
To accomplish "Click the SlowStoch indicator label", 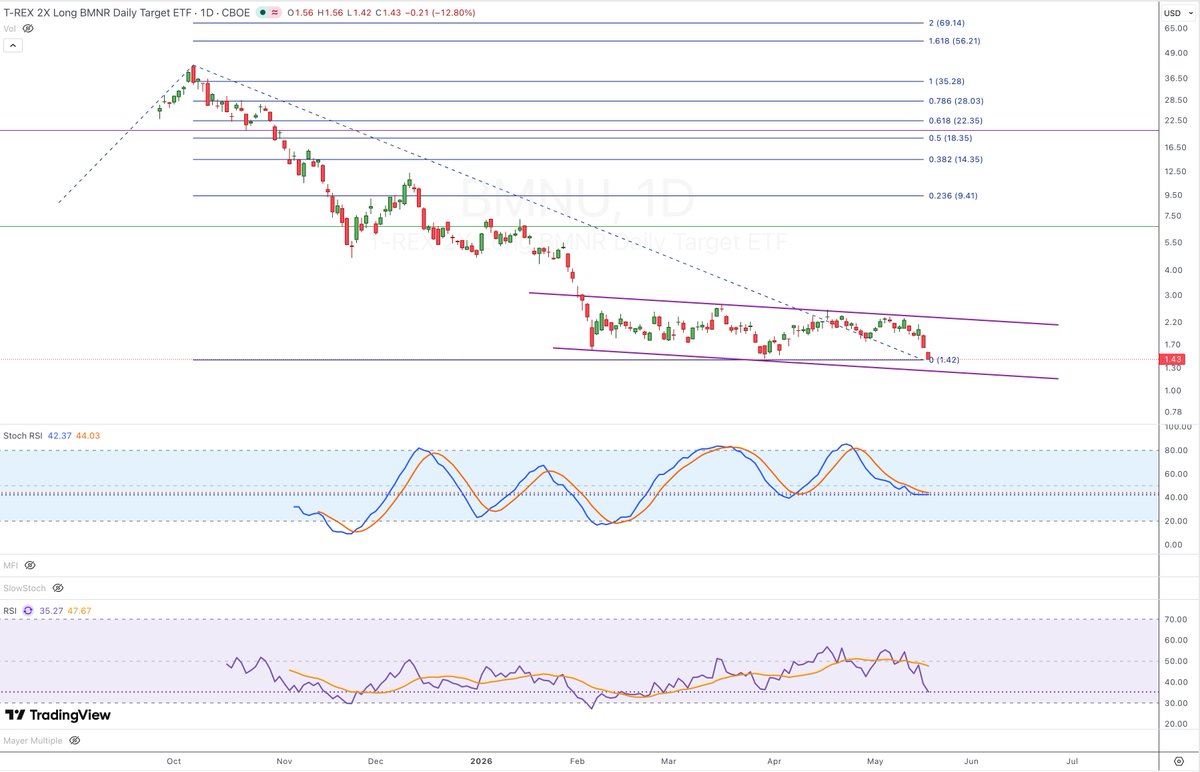I will [26, 588].
